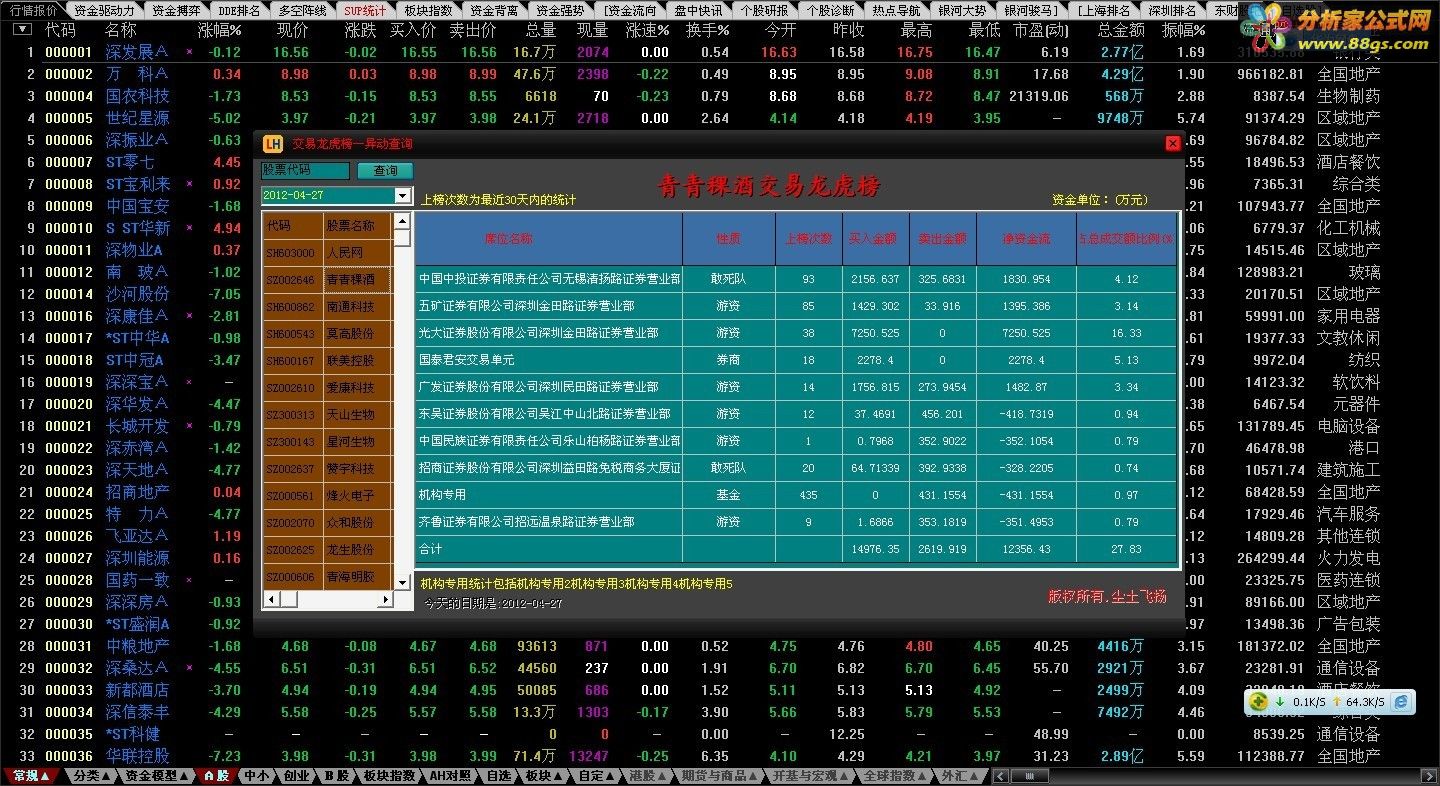Click the 合计 total row
This screenshot has height=786, width=1440.
click(x=796, y=549)
